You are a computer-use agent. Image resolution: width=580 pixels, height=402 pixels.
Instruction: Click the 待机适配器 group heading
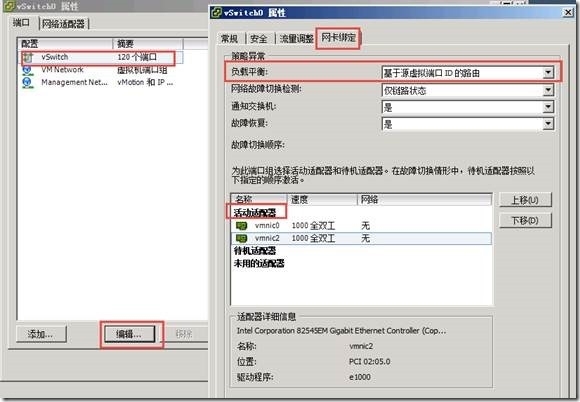255,251
